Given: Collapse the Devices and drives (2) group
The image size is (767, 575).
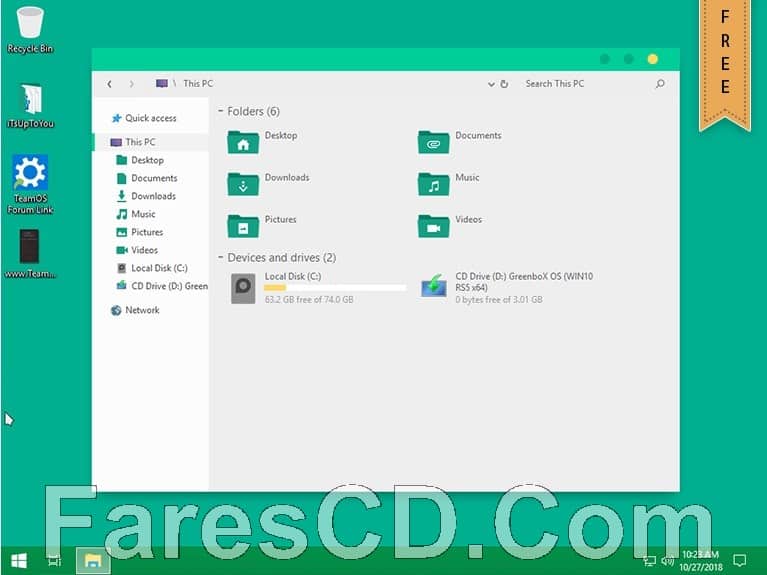Looking at the screenshot, I should (221, 257).
